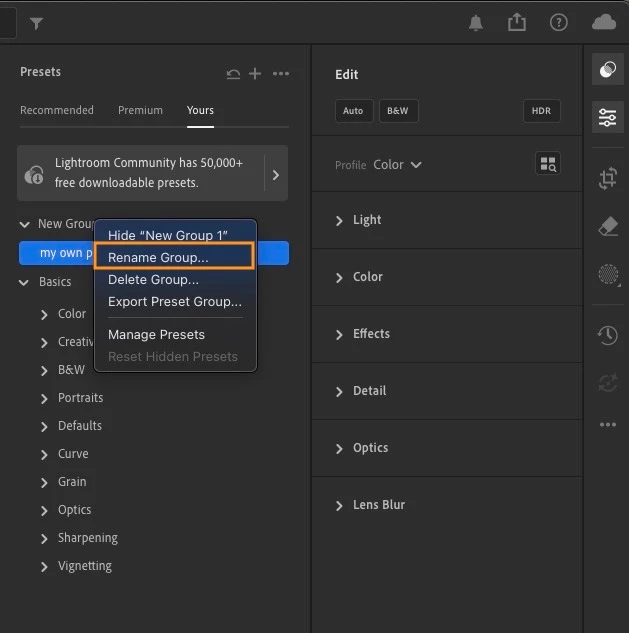This screenshot has width=629, height=633.
Task: Expand the Creative presets folder
Action: pos(44,342)
